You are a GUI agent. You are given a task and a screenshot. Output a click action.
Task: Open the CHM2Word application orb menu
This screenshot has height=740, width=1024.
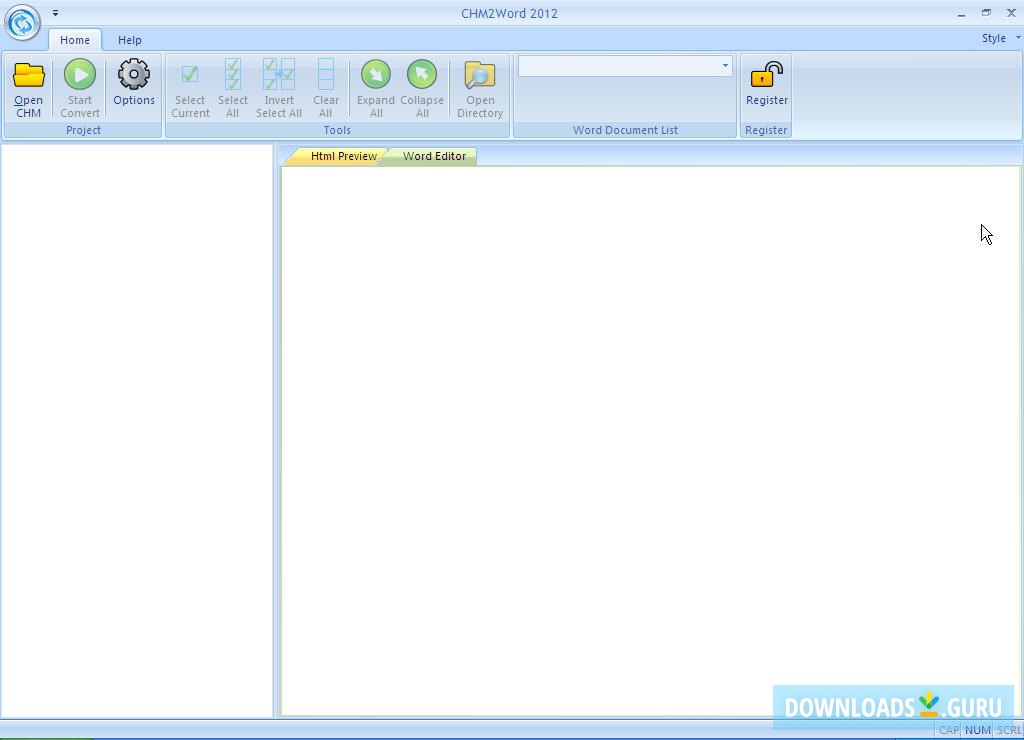tap(23, 22)
